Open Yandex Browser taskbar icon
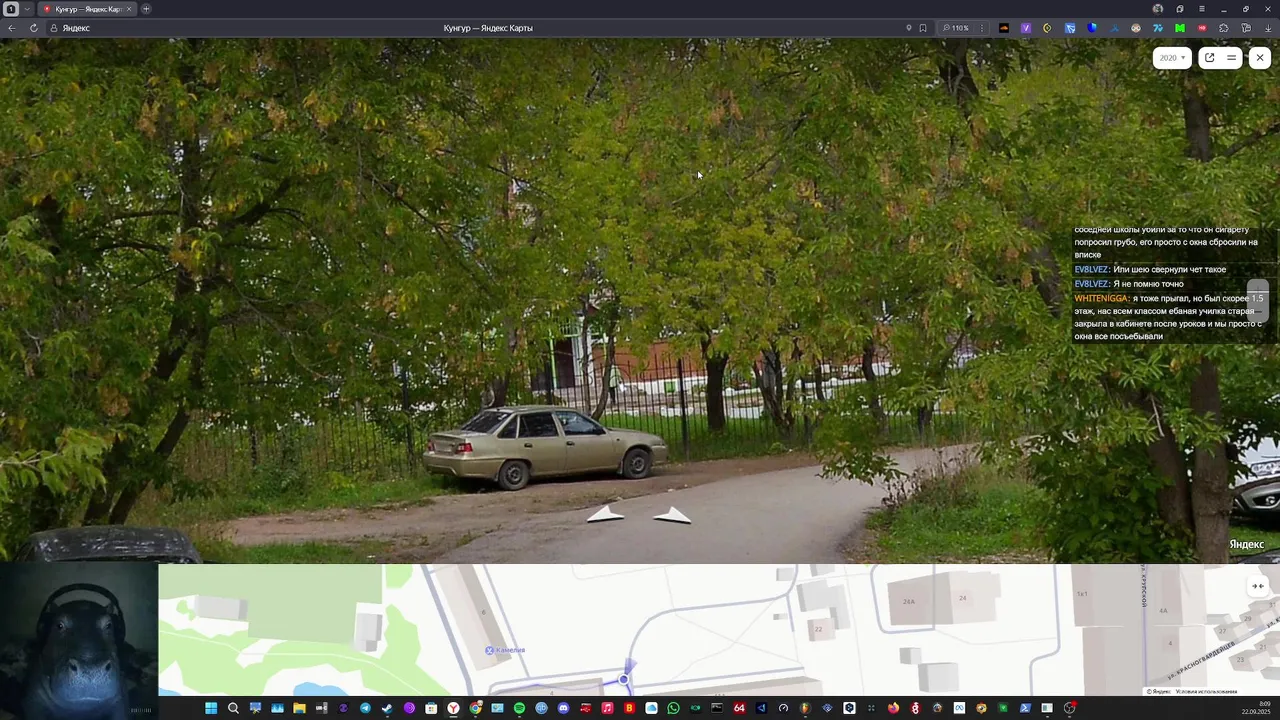 pyautogui.click(x=453, y=708)
